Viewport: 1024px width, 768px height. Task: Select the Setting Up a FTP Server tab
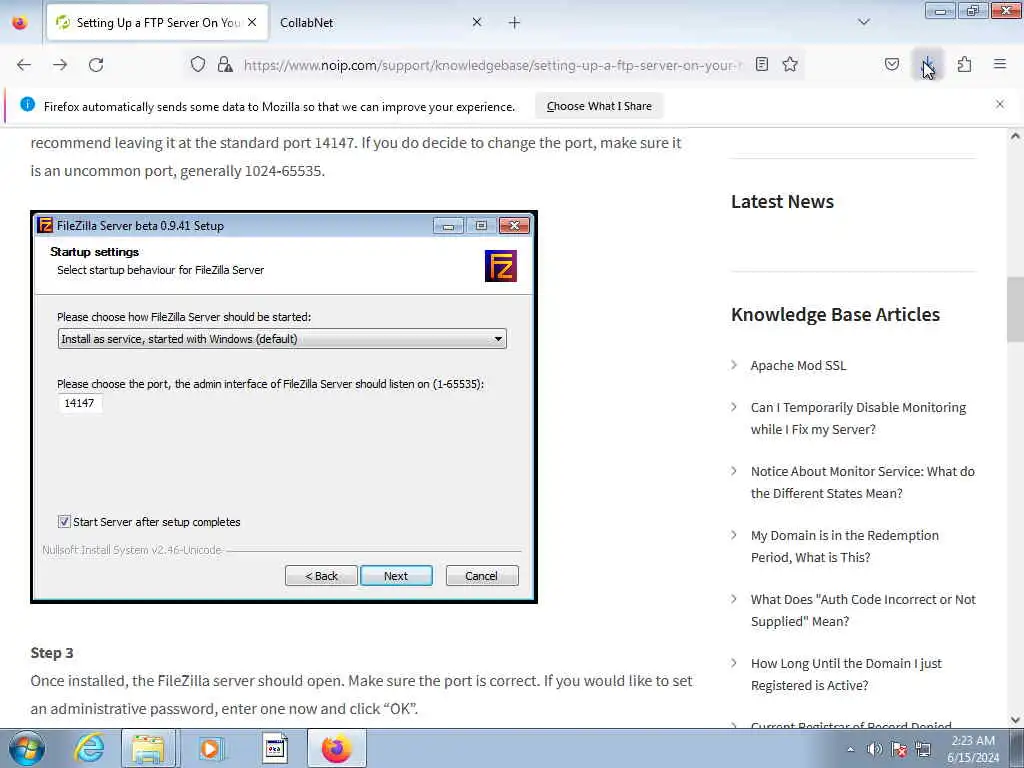point(157,23)
